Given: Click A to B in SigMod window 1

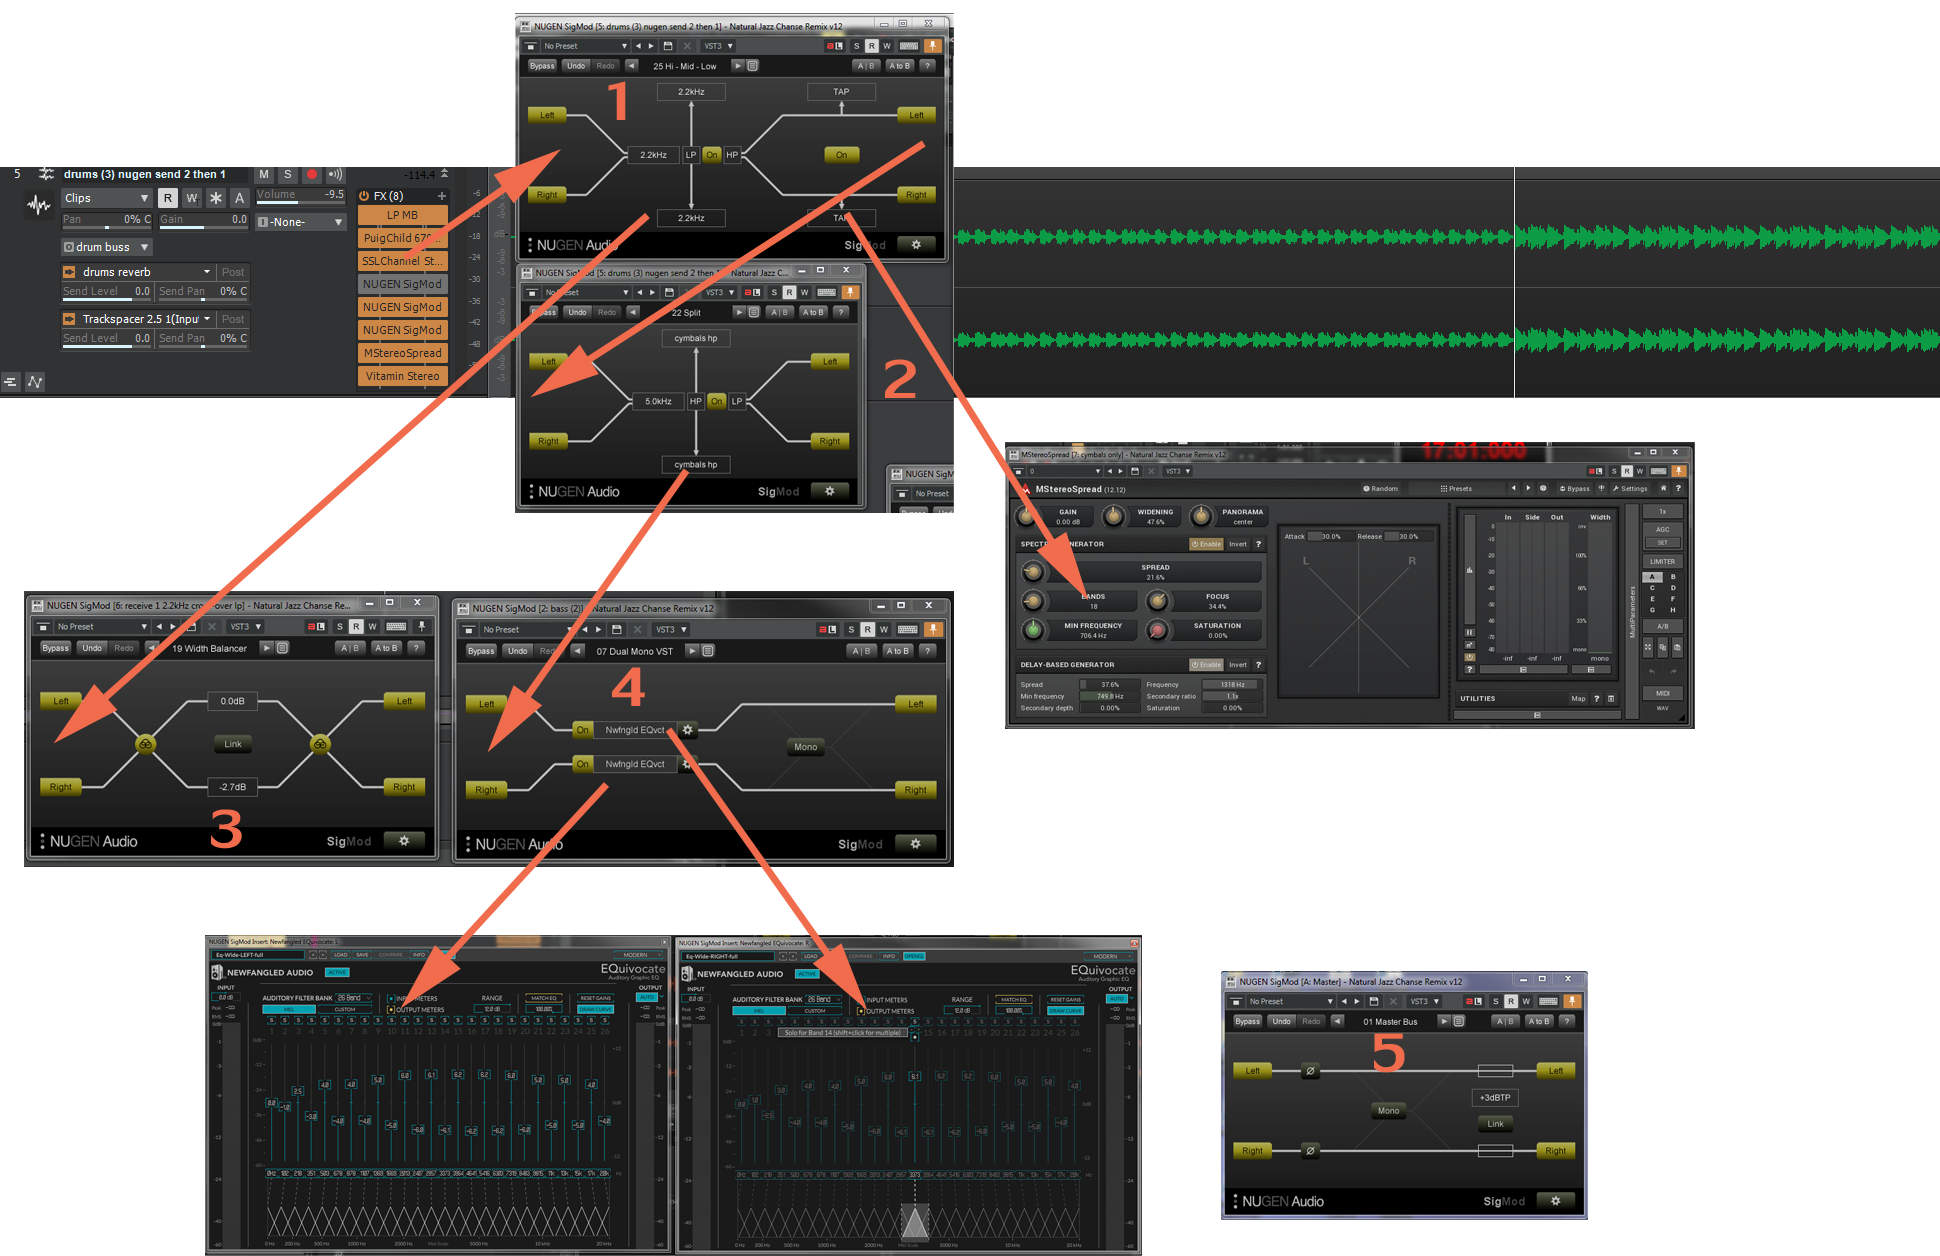Looking at the screenshot, I should click(899, 66).
